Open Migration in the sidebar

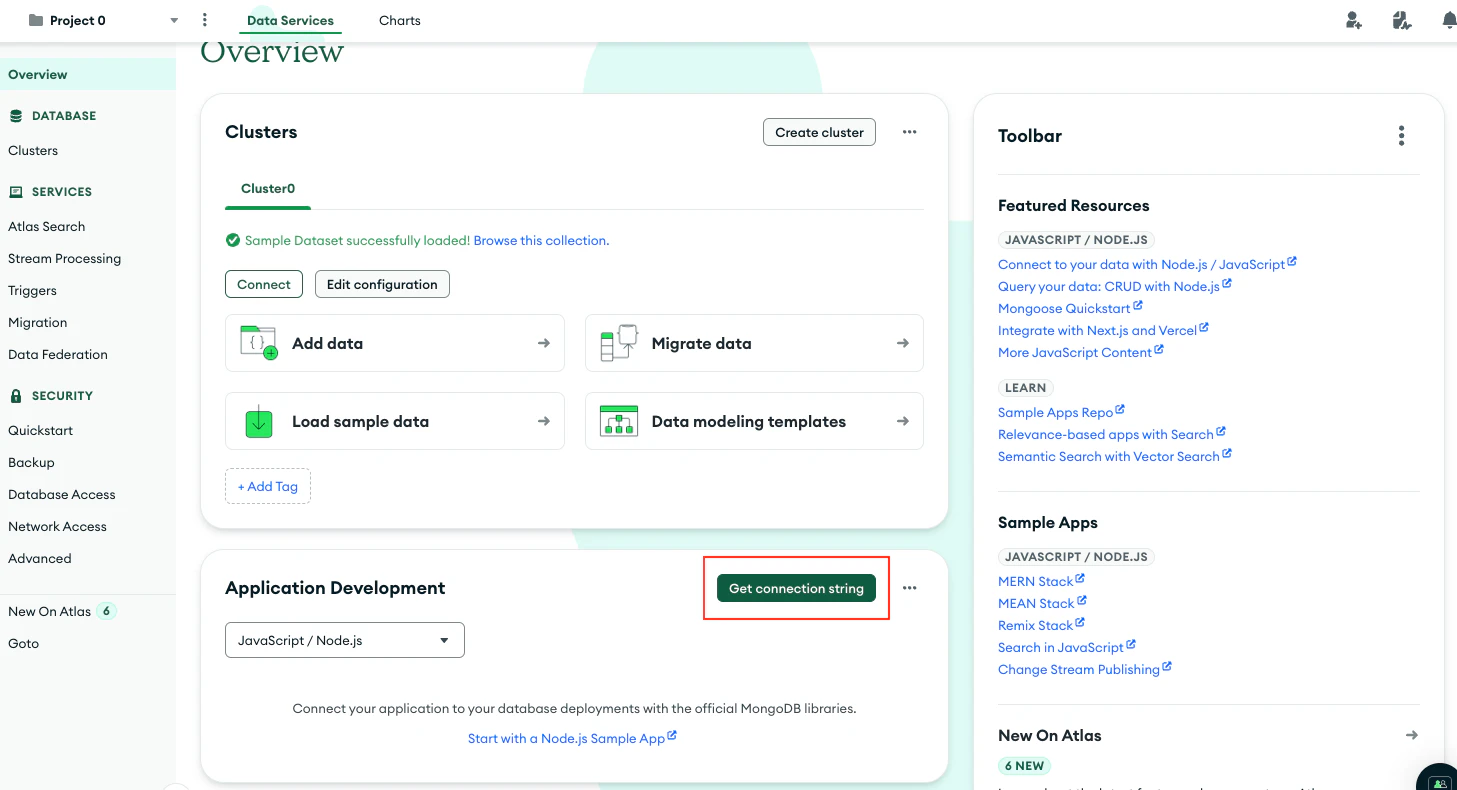pos(38,322)
